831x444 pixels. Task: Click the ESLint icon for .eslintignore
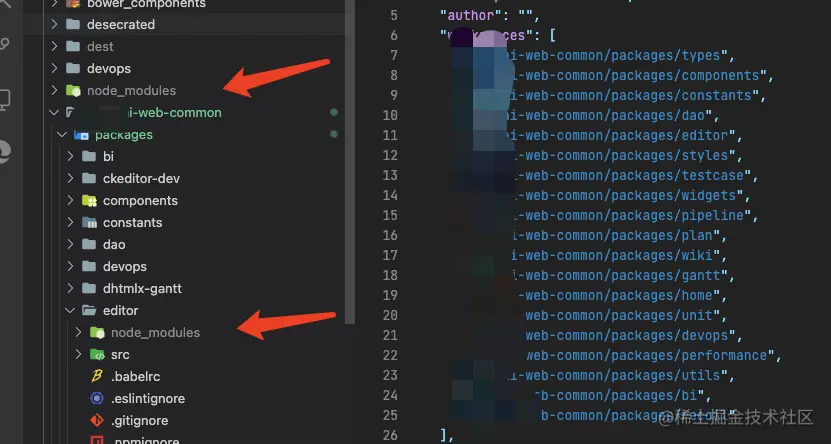97,398
